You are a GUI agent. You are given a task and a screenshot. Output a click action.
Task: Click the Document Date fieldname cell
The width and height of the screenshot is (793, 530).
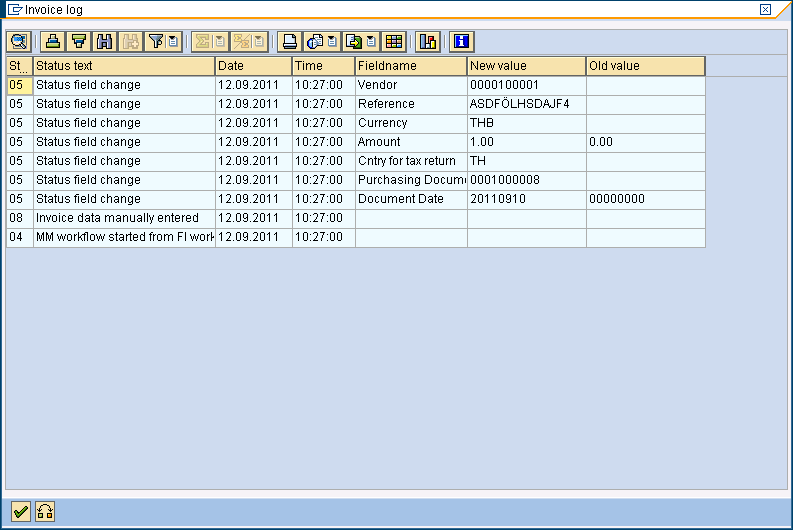411,199
